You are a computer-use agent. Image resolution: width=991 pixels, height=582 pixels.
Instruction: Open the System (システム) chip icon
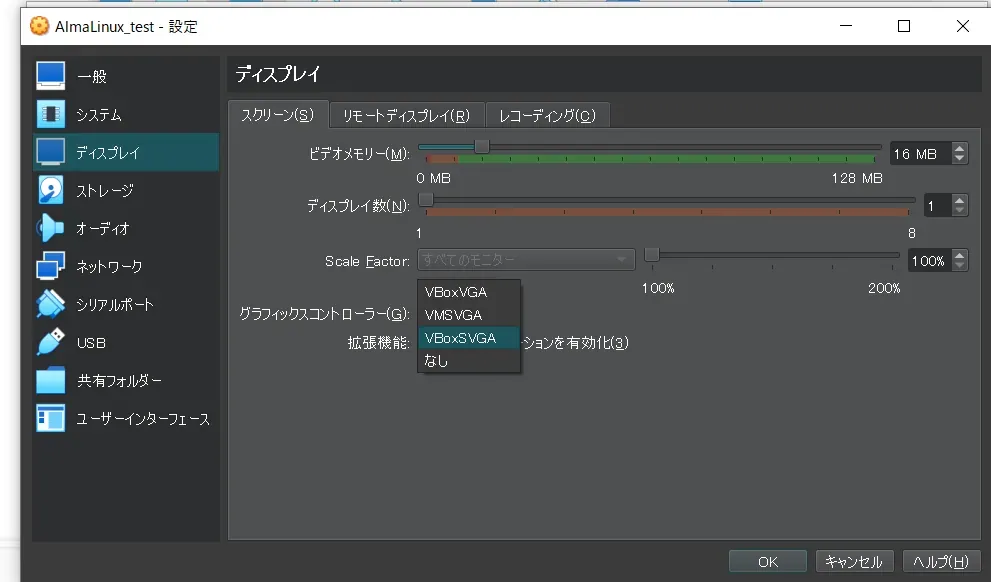click(51, 114)
